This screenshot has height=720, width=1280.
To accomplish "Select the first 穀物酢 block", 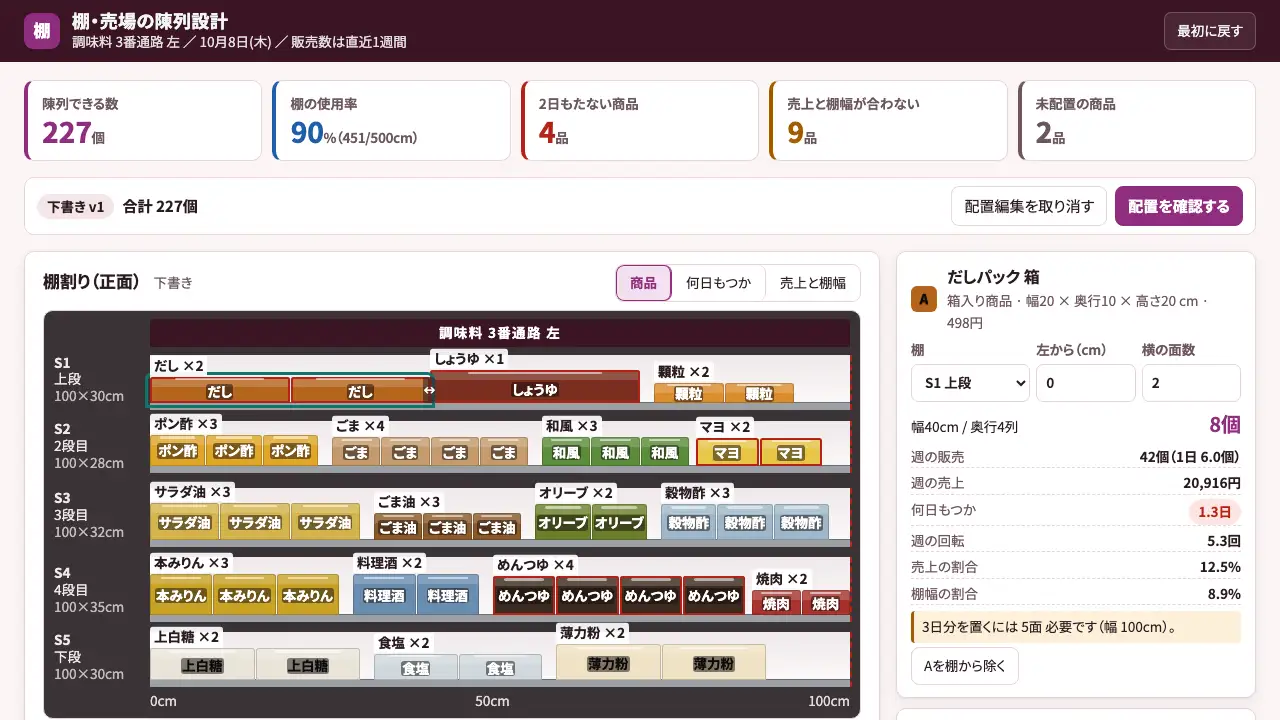I will (x=688, y=522).
